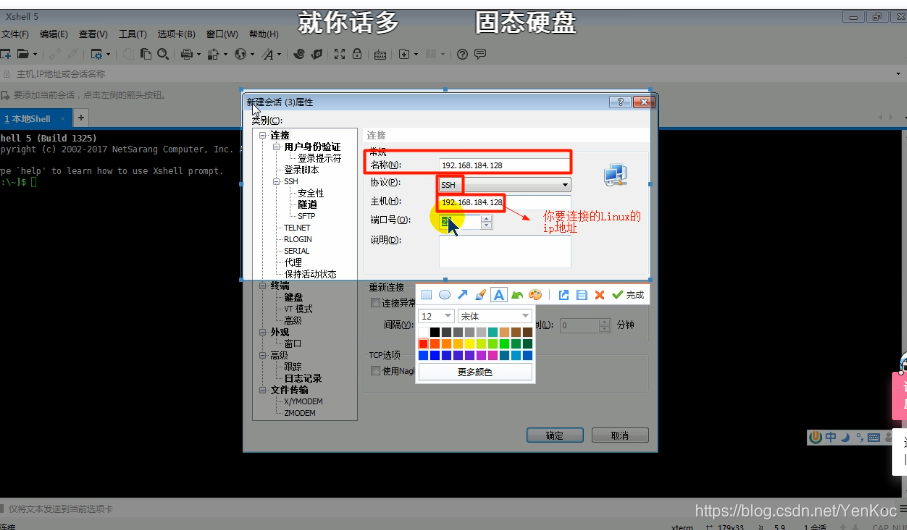Click the dialog help question mark button
This screenshot has height=530, width=907.
pyautogui.click(x=620, y=102)
